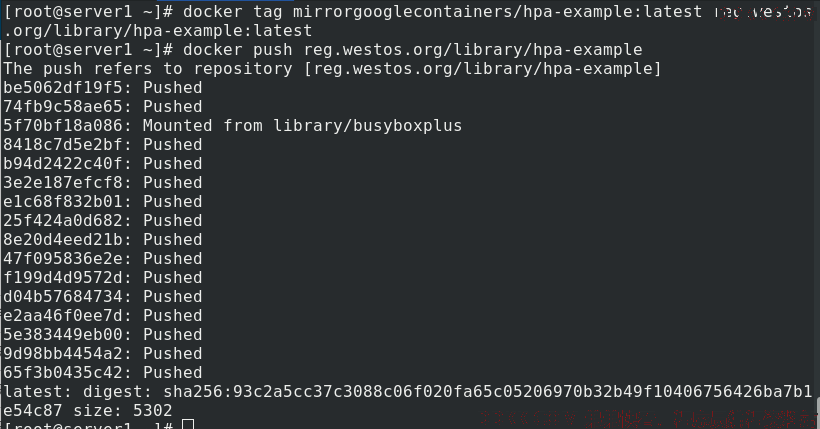Click layer ID 47f095836e2e
820x429 pixels.
(63, 258)
